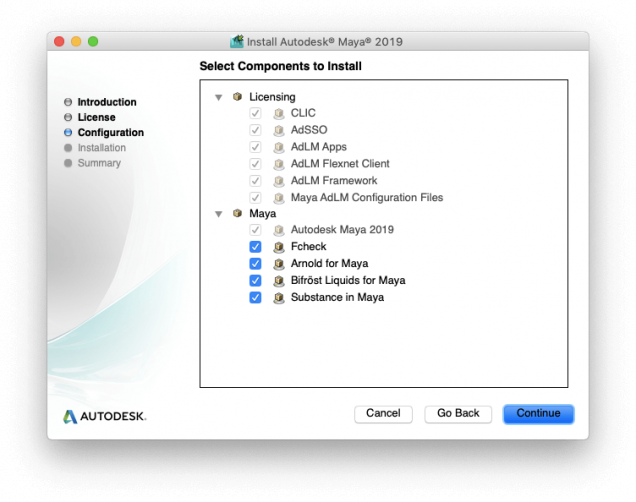
Task: Go Back to the previous step
Action: 458,414
